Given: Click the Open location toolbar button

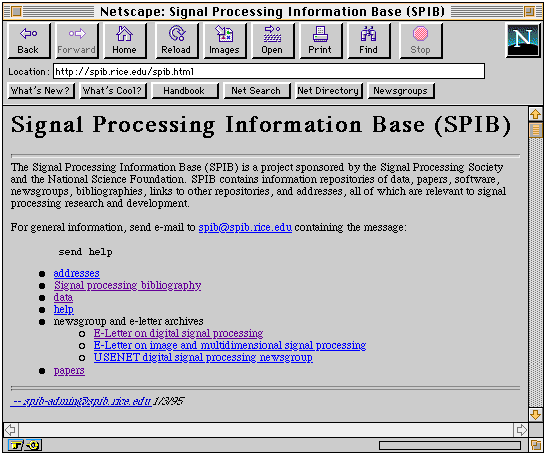Looking at the screenshot, I should tap(272, 41).
